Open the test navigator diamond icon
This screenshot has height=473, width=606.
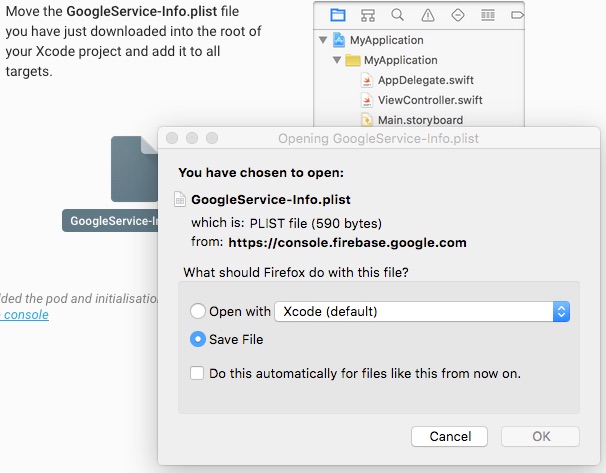click(x=458, y=15)
